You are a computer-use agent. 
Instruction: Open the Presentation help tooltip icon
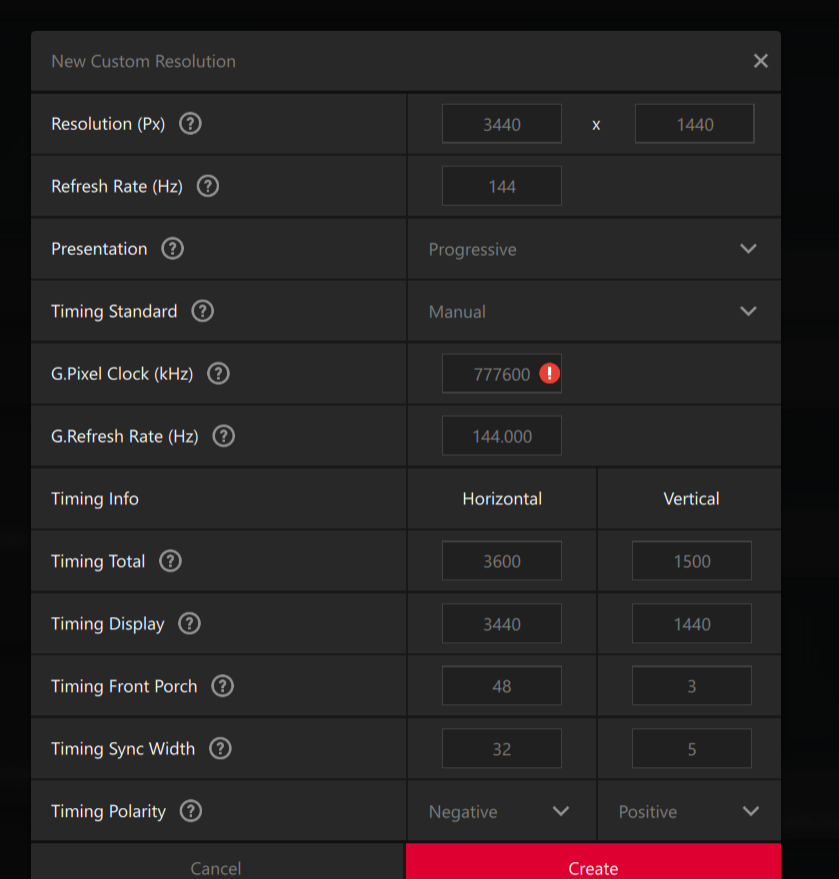(x=173, y=249)
